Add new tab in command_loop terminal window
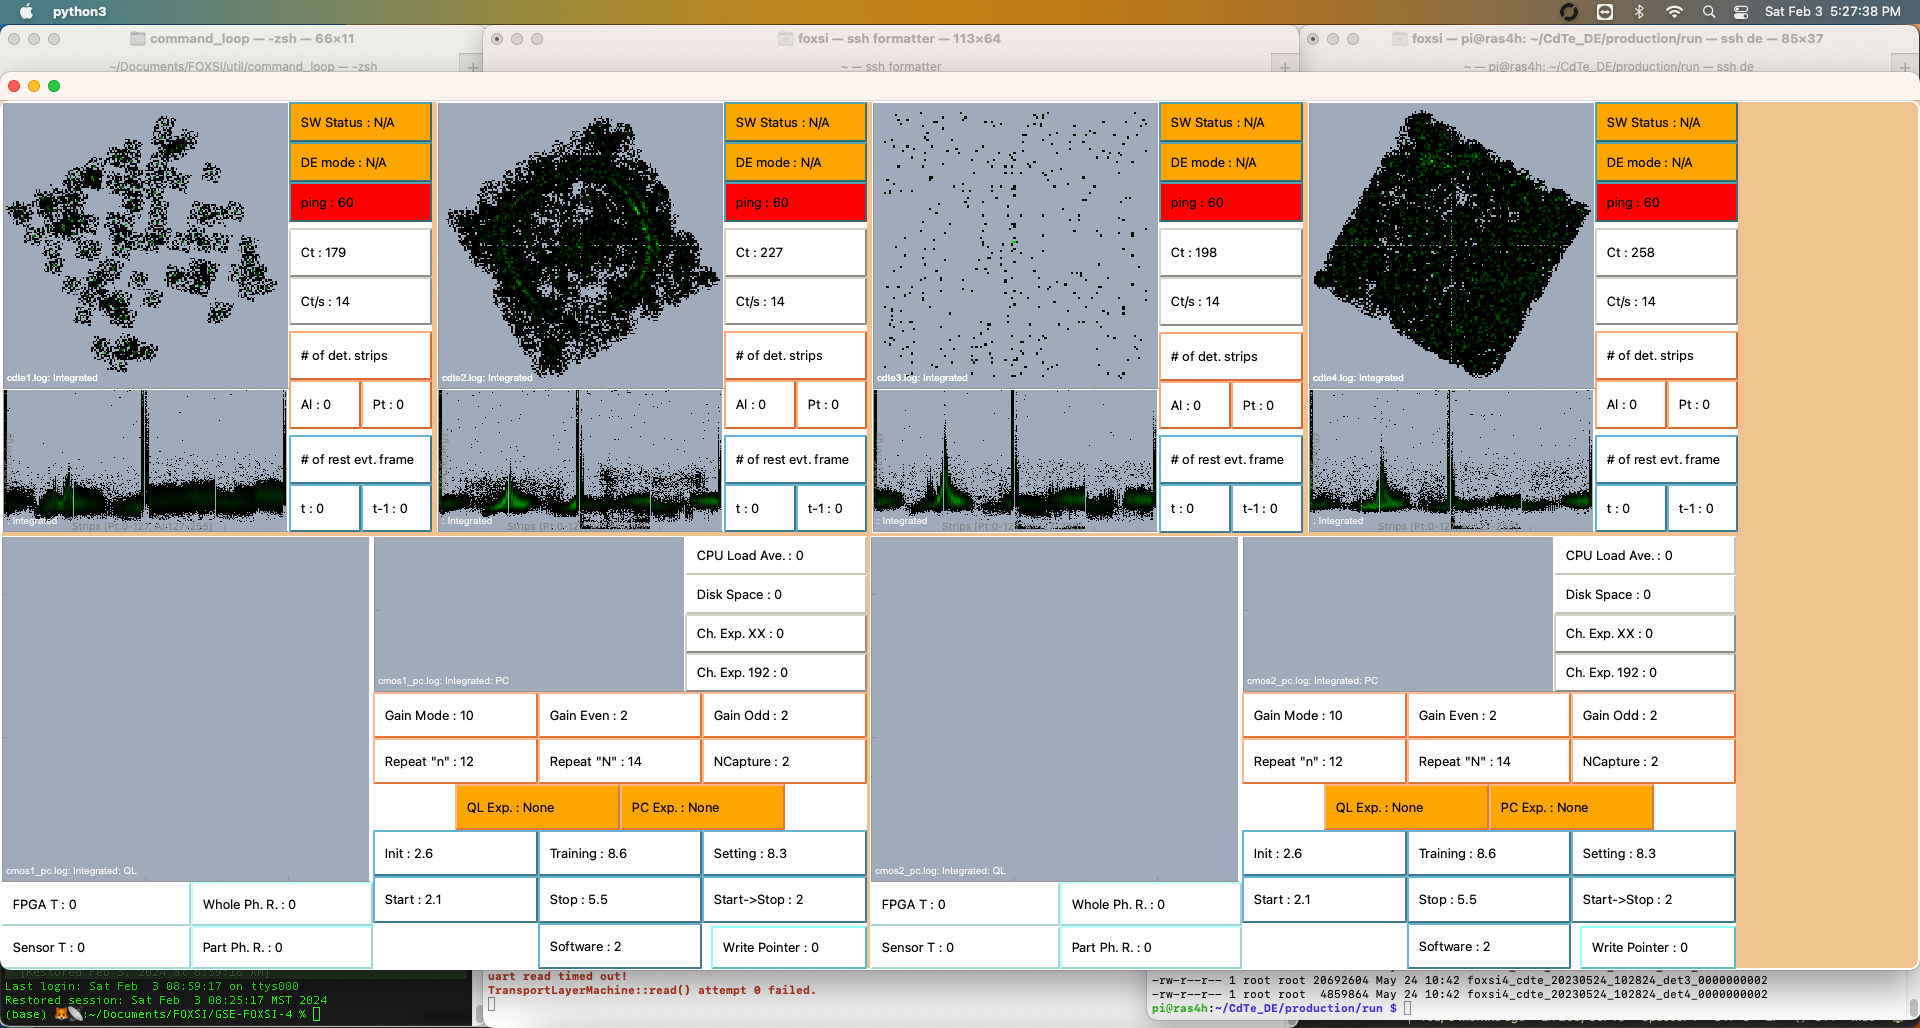Viewport: 1920px width, 1028px height. [x=473, y=66]
